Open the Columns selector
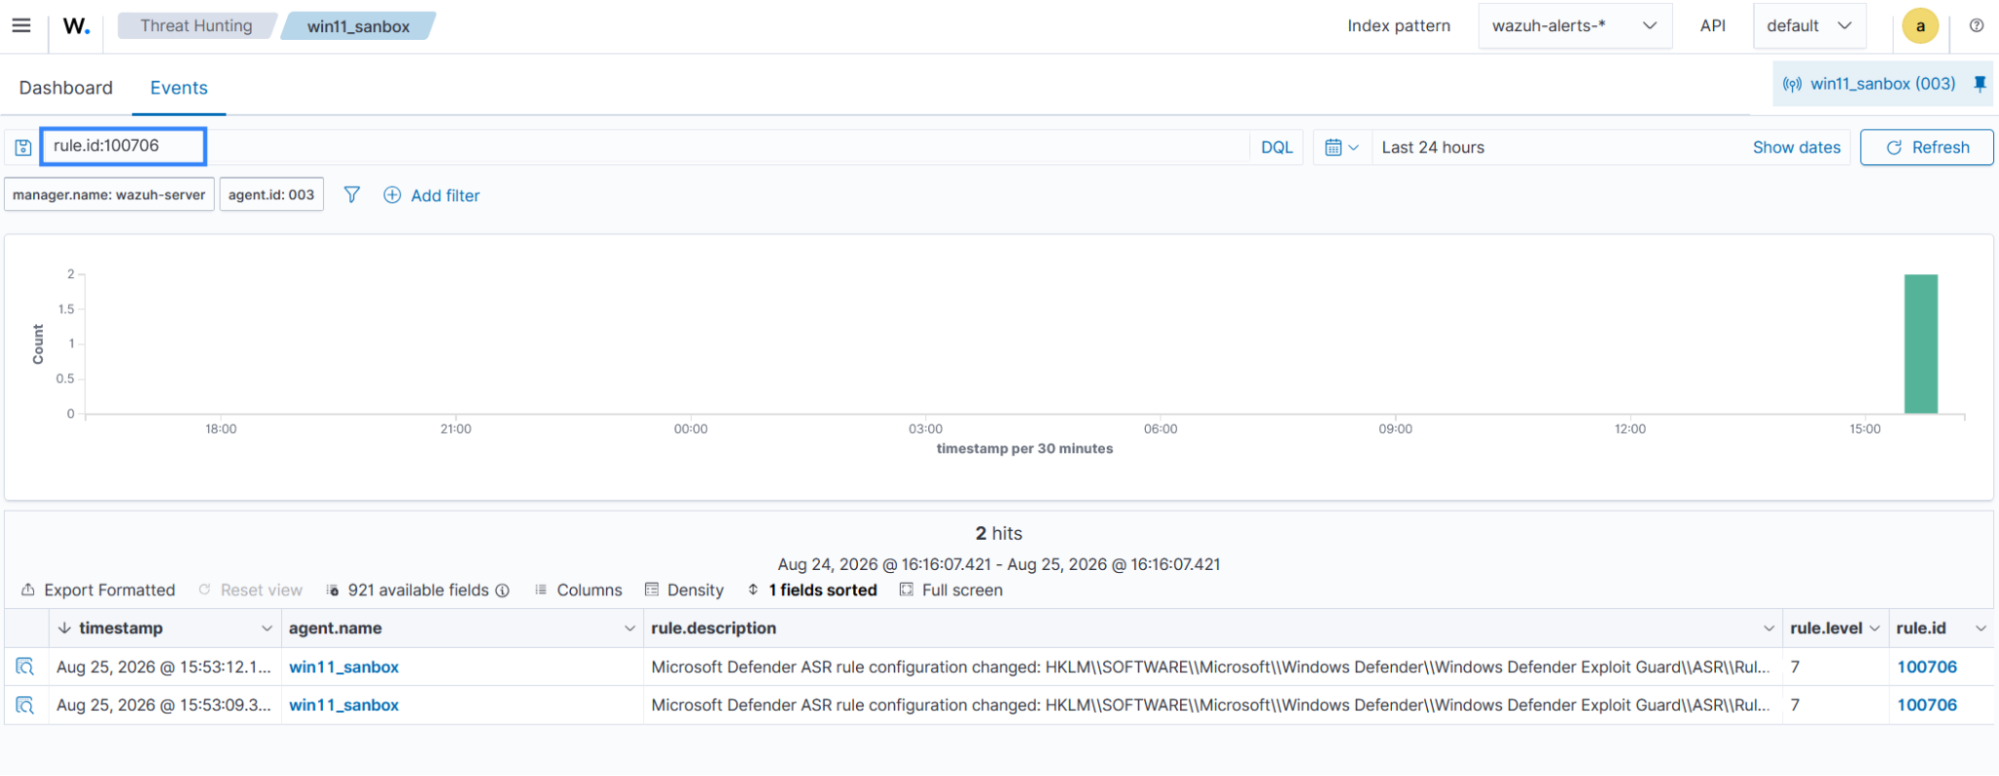Image resolution: width=1999 pixels, height=776 pixels. 578,590
